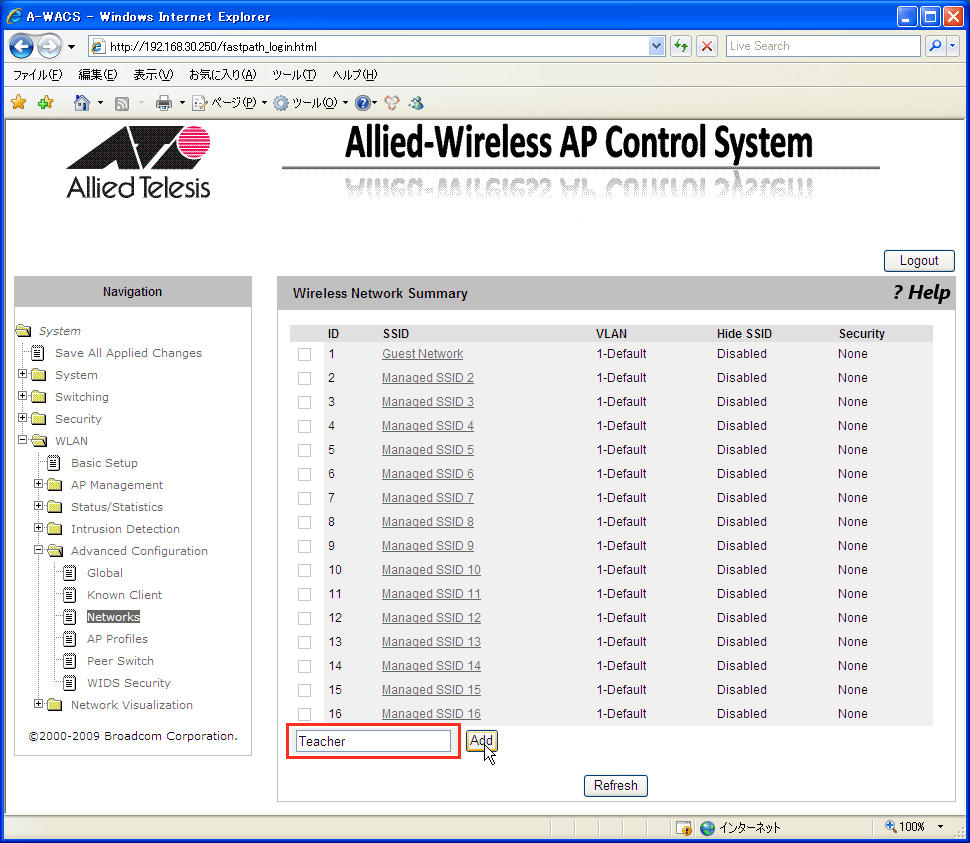This screenshot has width=970, height=843.
Task: Open the お気に入り(A) menu
Action: pos(223,75)
